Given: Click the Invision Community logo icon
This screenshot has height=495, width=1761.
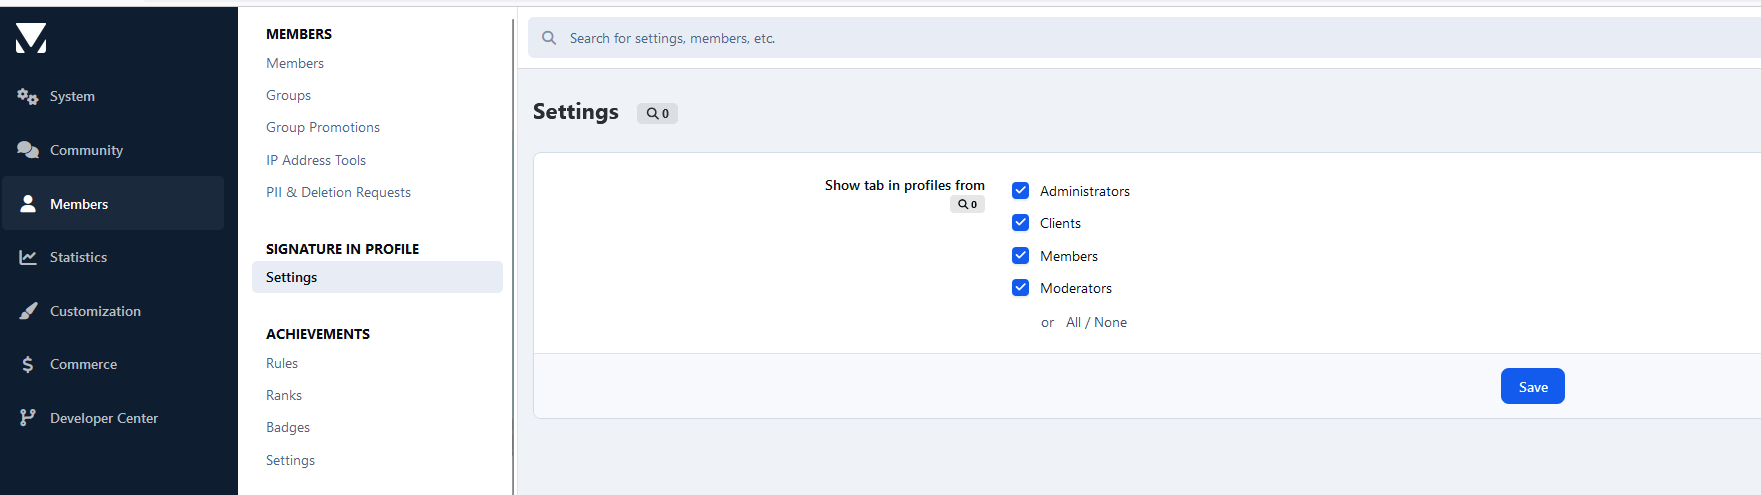Looking at the screenshot, I should coord(31,39).
